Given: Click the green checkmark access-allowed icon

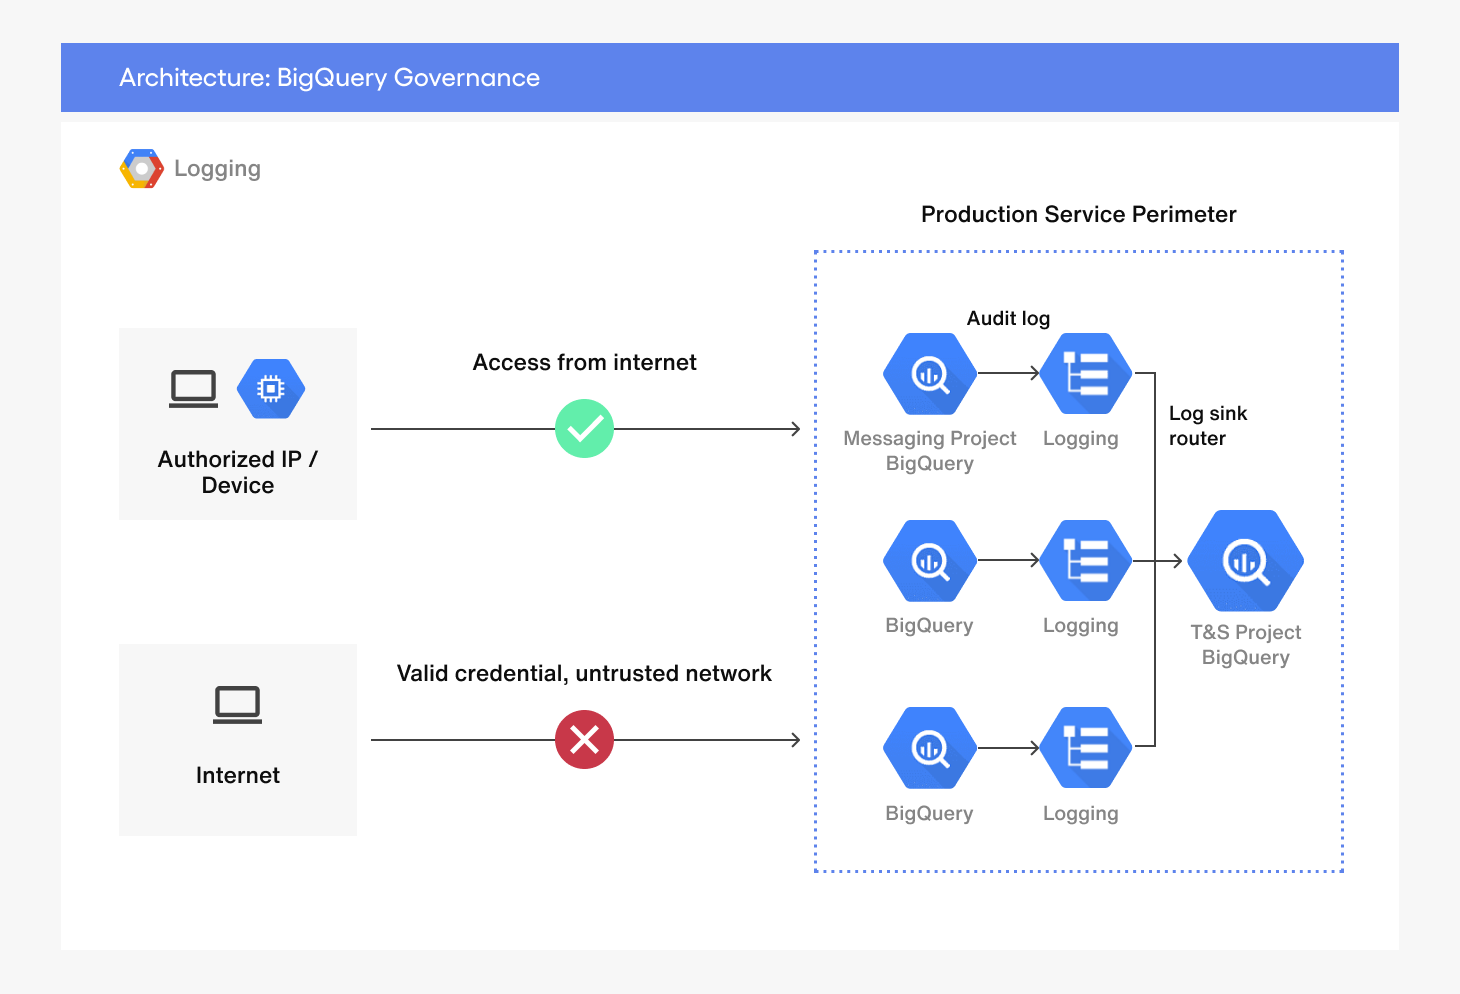Looking at the screenshot, I should 584,429.
